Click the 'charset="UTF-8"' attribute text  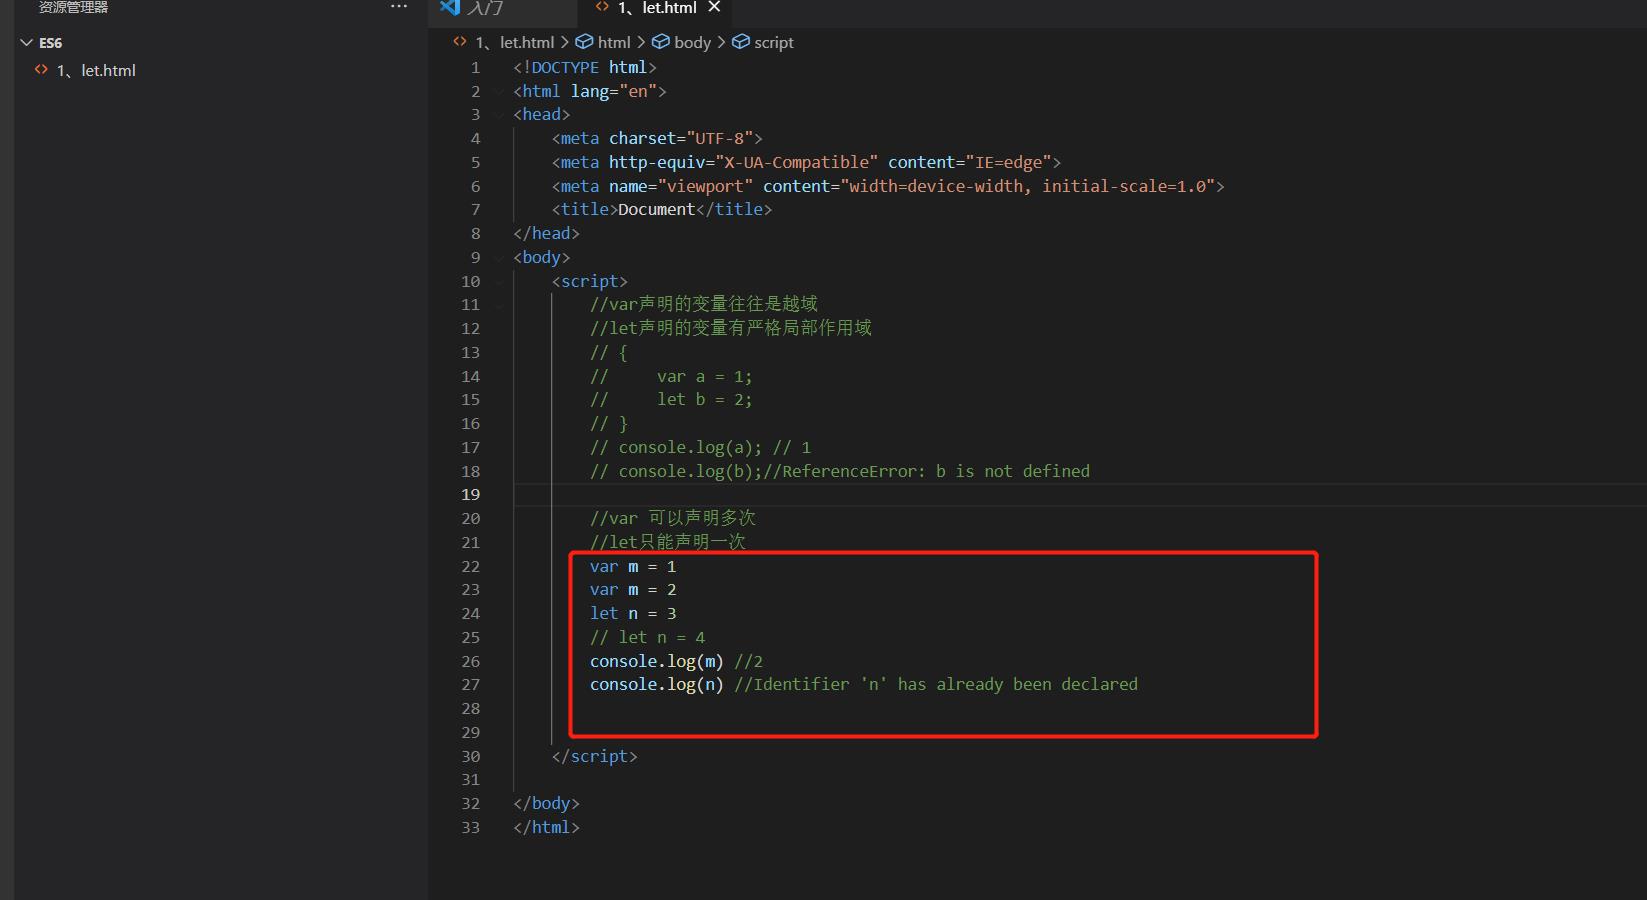point(681,138)
